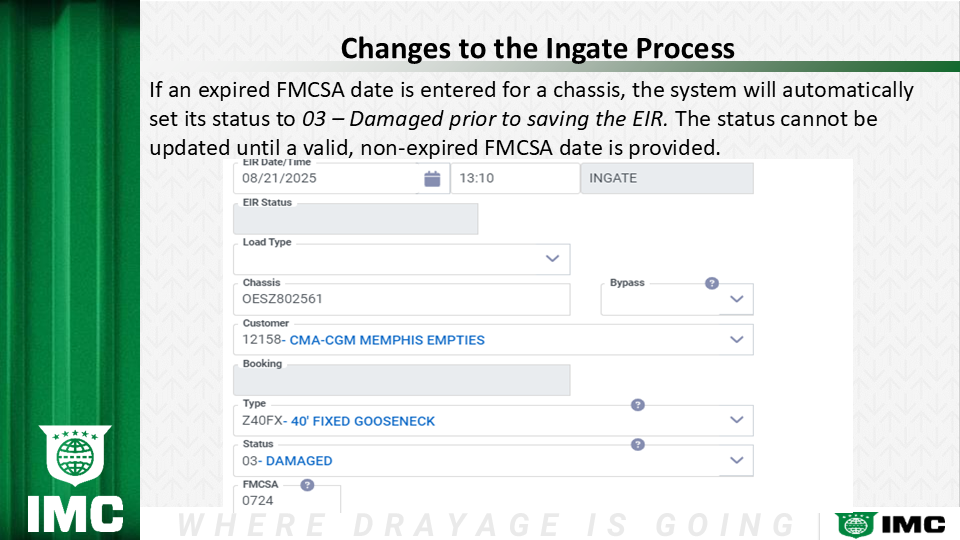Click the Bypass help question-mark icon
This screenshot has width=960, height=540.
click(x=712, y=283)
